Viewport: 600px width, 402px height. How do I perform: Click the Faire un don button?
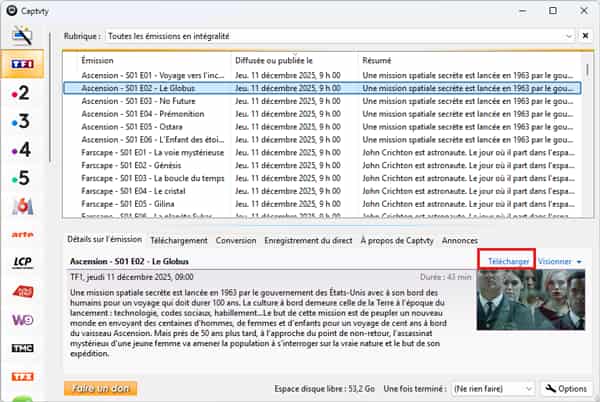tap(101, 388)
